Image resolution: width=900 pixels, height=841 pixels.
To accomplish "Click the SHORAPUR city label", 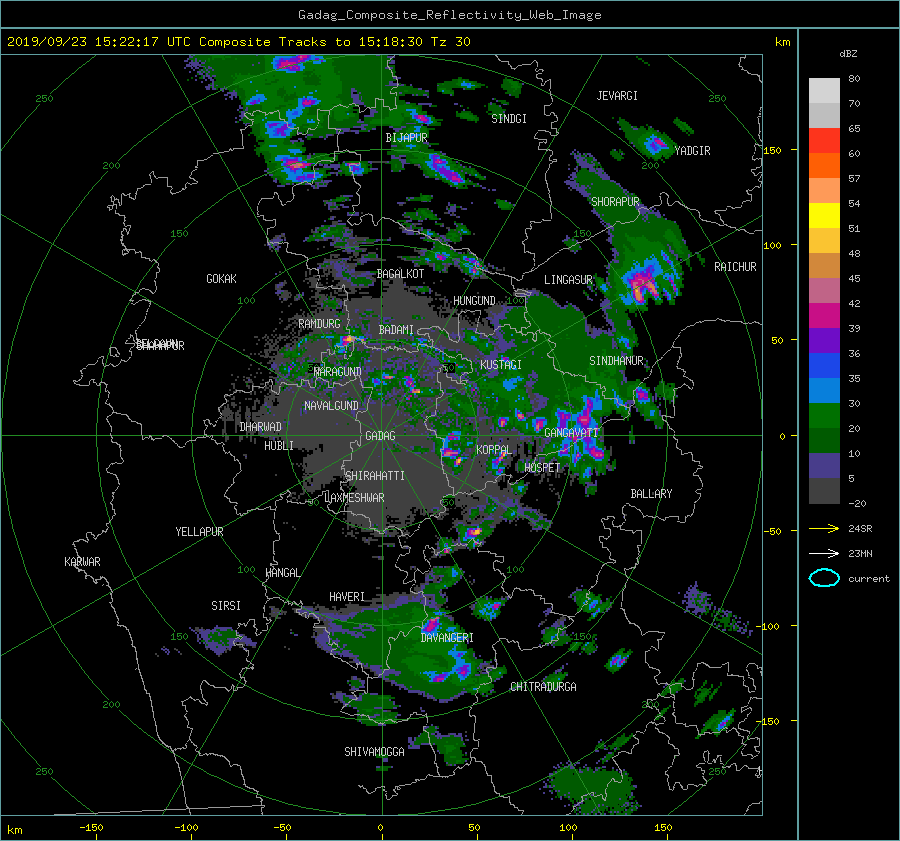I will pos(615,202).
